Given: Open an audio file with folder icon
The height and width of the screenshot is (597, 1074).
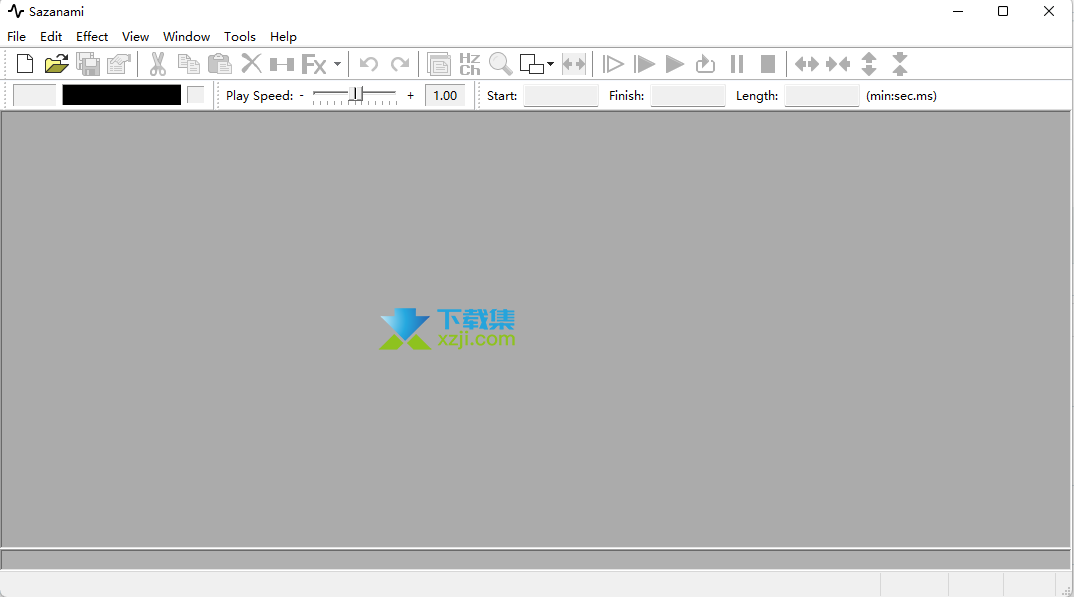Looking at the screenshot, I should point(56,64).
